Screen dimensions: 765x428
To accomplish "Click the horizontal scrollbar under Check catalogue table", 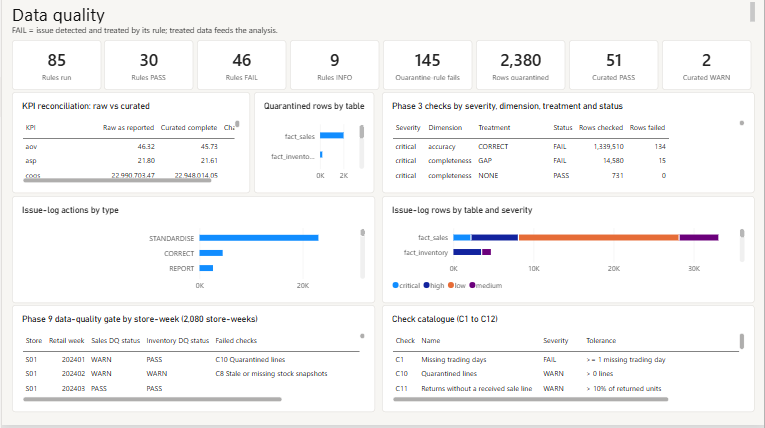I will click(530, 399).
